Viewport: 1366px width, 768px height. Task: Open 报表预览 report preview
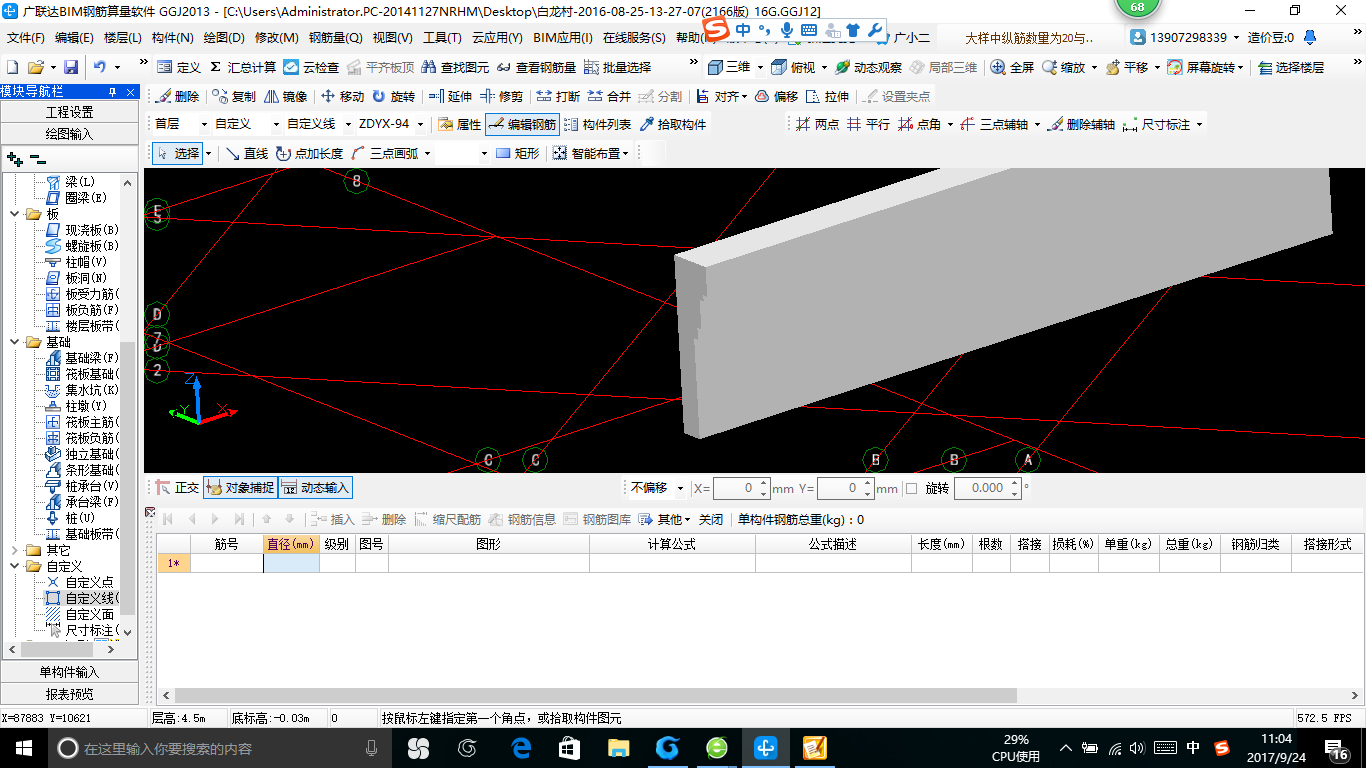click(70, 694)
